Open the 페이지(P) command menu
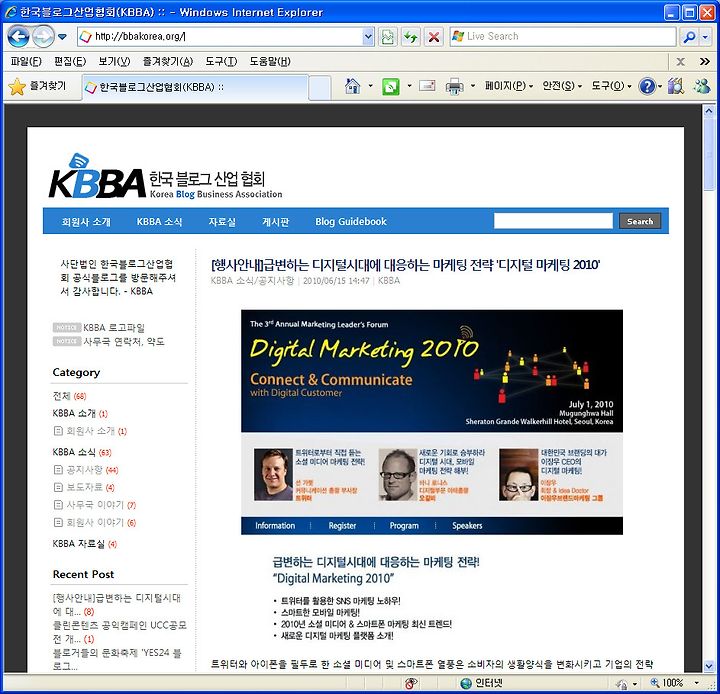Screen dimensions: 720x694 [509, 86]
